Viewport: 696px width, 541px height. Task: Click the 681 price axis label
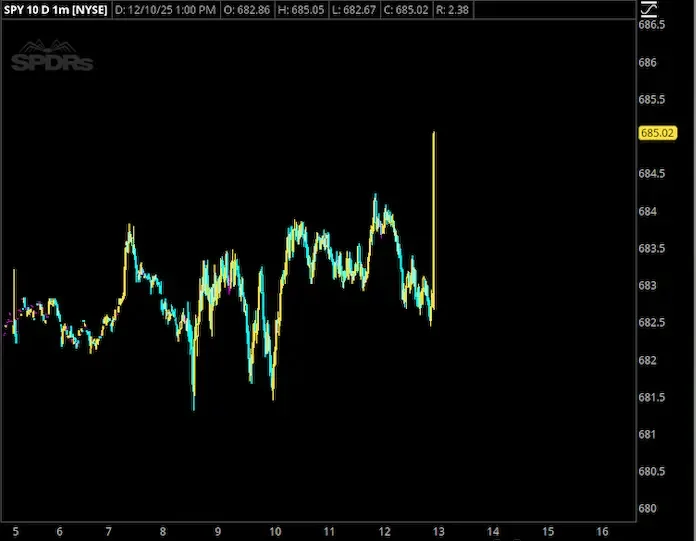pyautogui.click(x=647, y=434)
